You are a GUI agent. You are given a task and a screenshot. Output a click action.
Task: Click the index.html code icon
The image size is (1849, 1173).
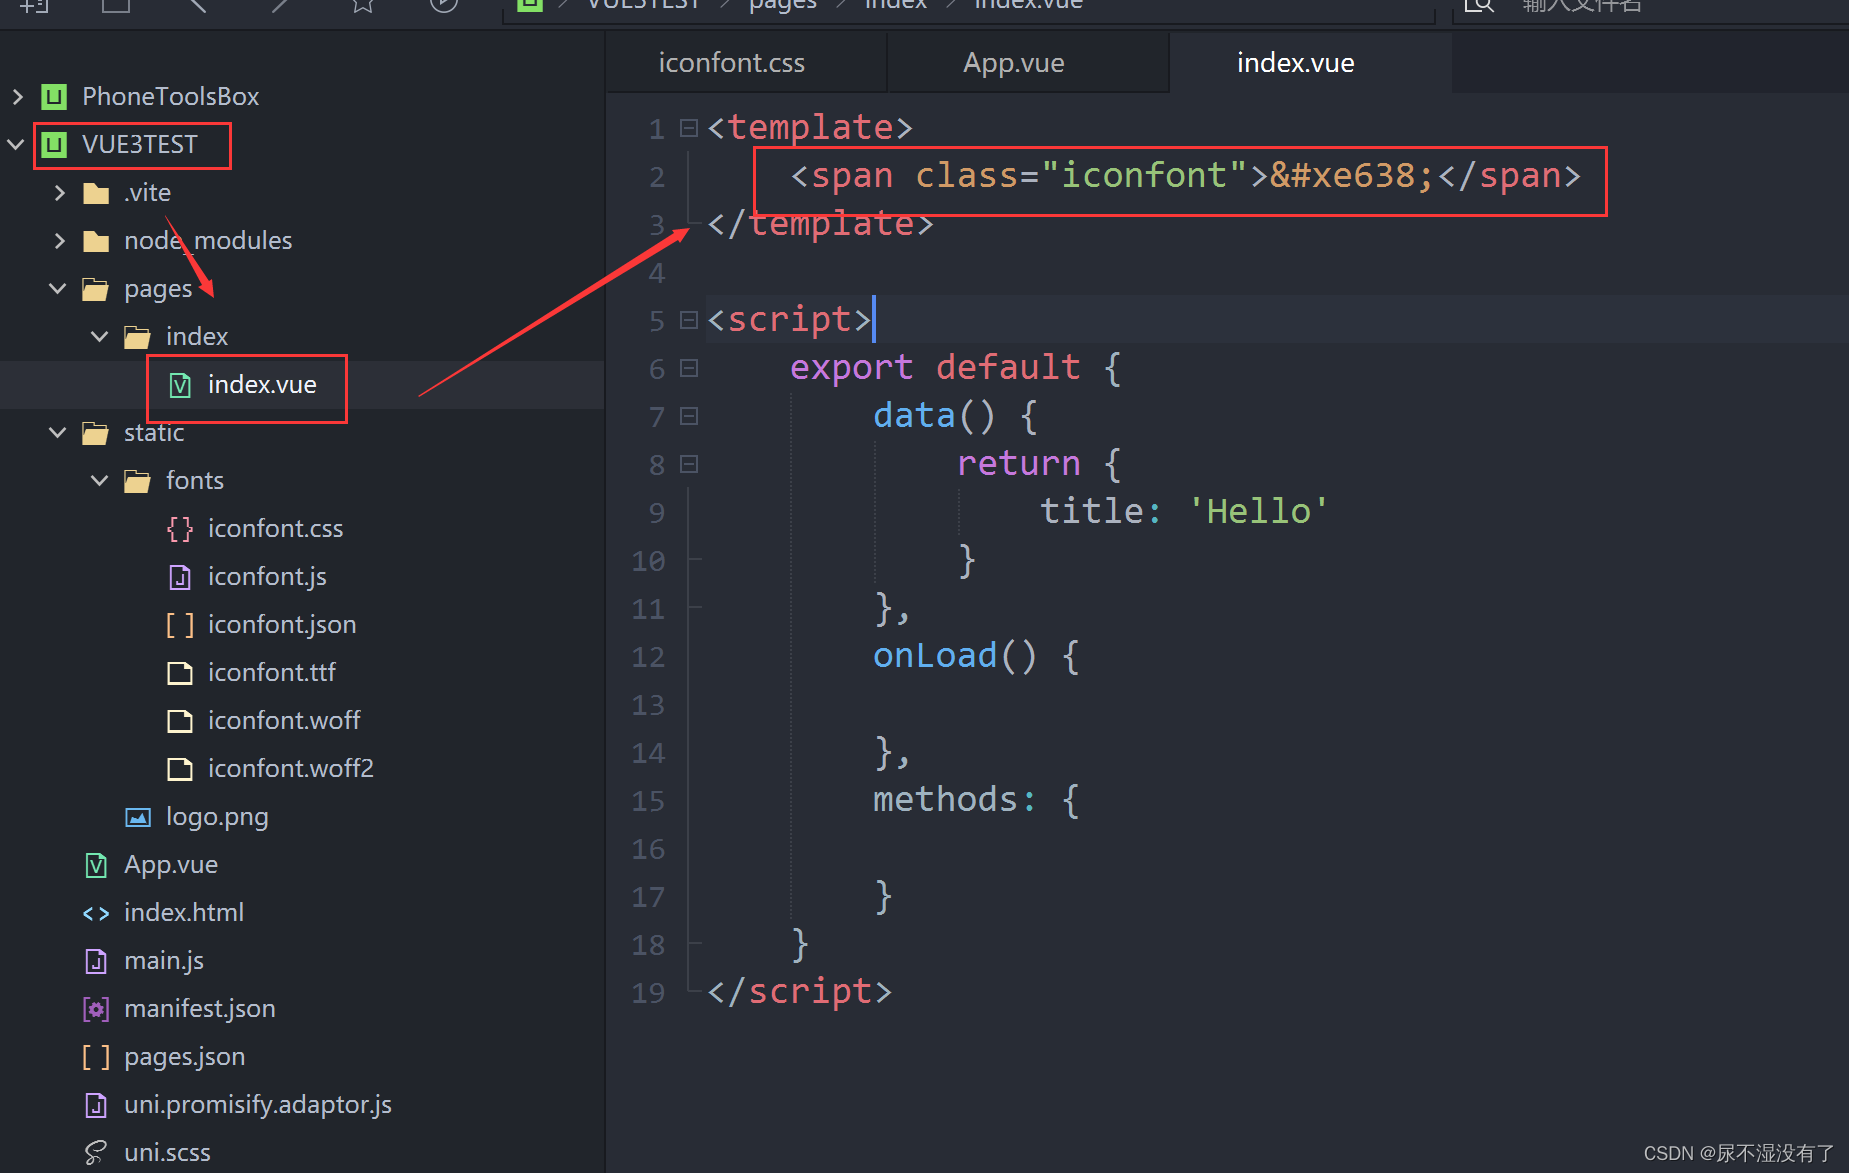[x=96, y=913]
